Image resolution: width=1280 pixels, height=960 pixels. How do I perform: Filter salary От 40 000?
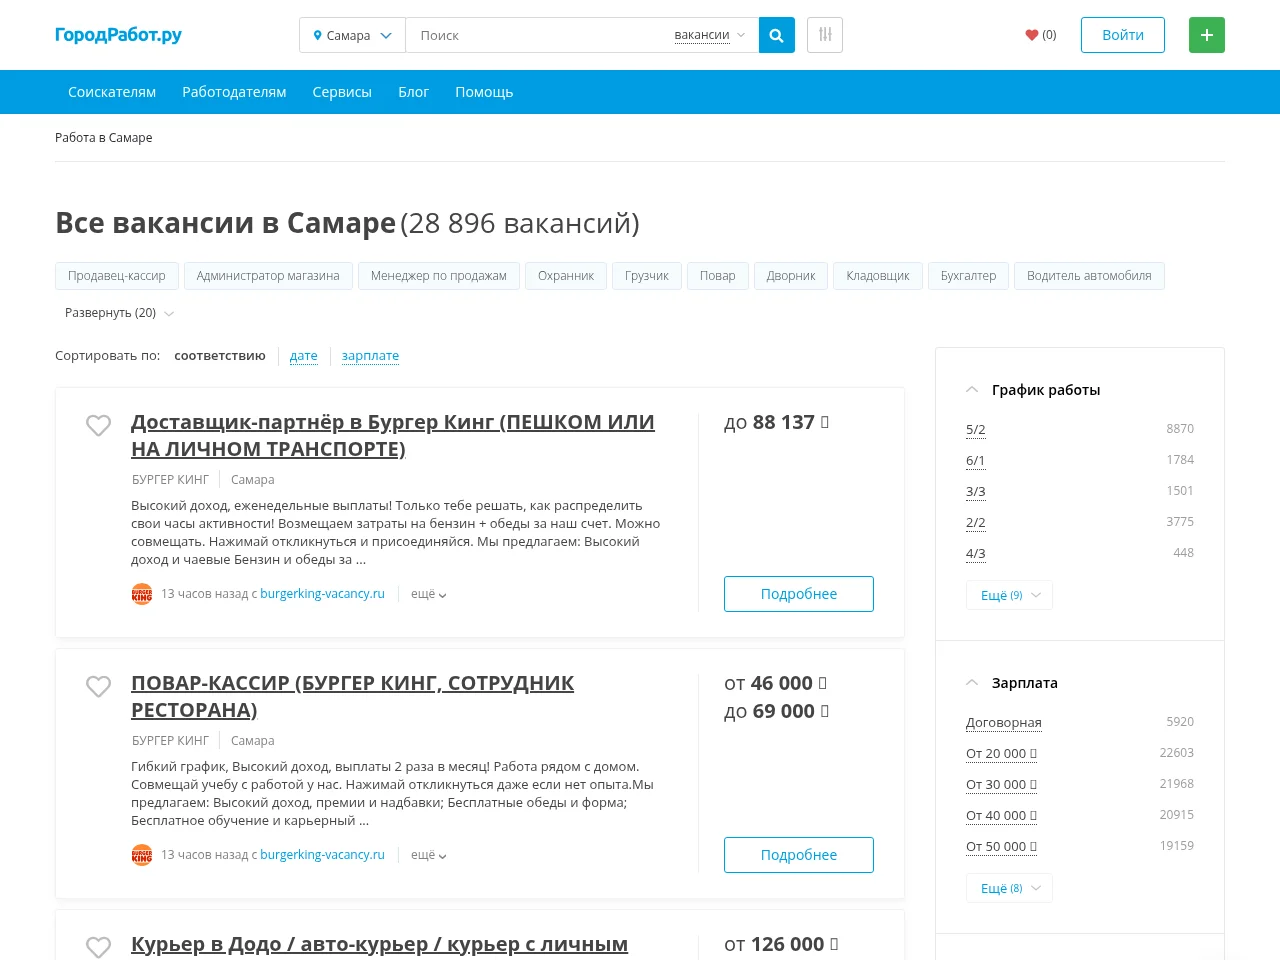pos(1001,816)
